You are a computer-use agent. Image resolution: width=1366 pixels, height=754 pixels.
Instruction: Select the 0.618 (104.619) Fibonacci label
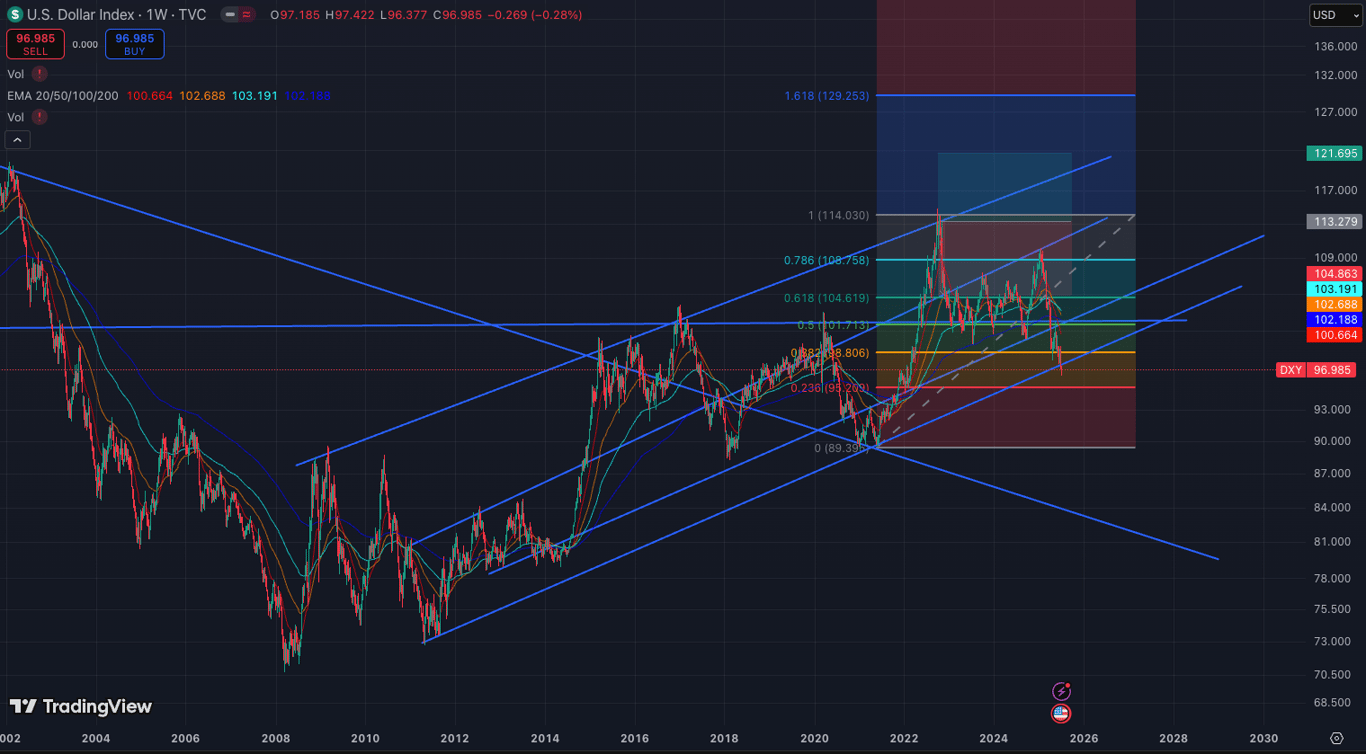827,298
